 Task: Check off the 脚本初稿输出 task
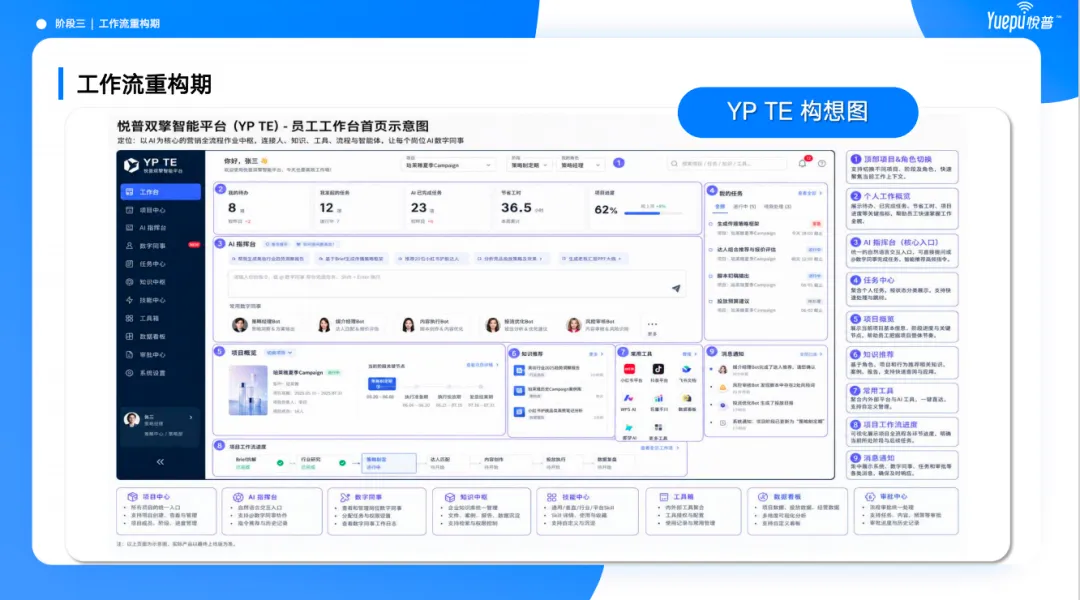pos(711,276)
